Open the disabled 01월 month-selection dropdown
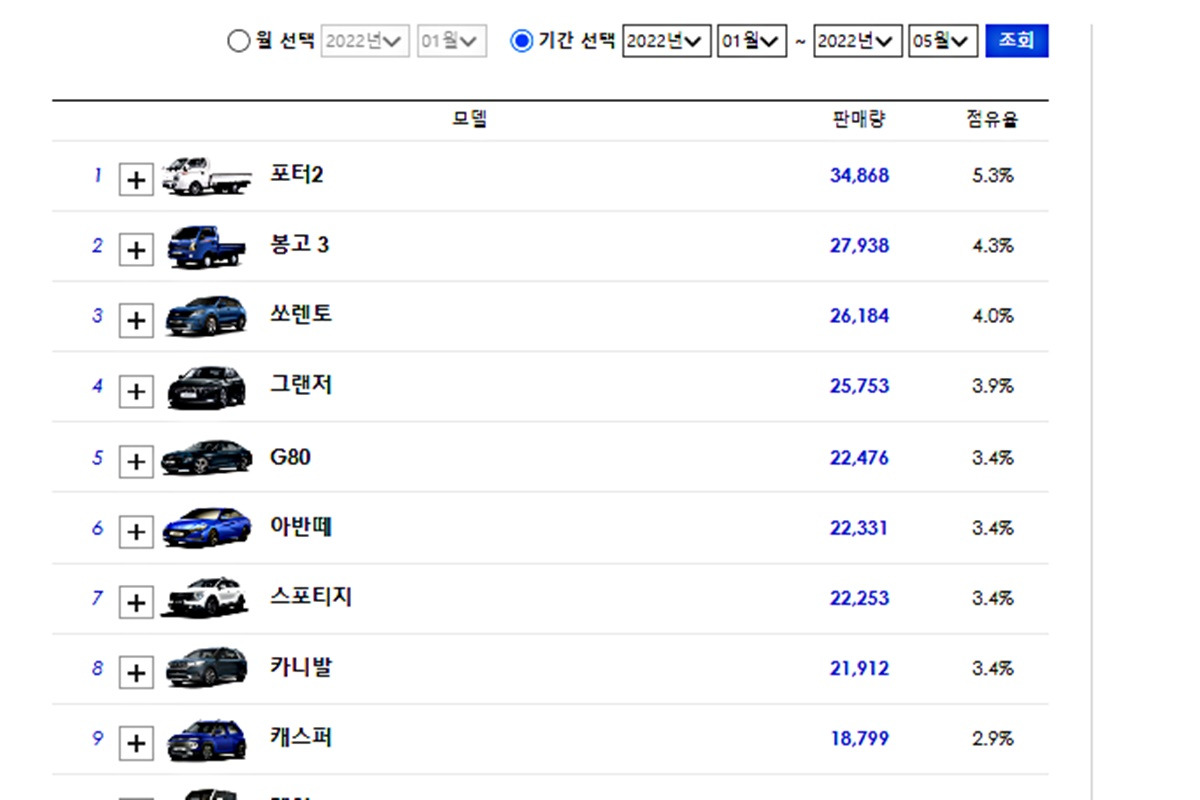 (452, 42)
